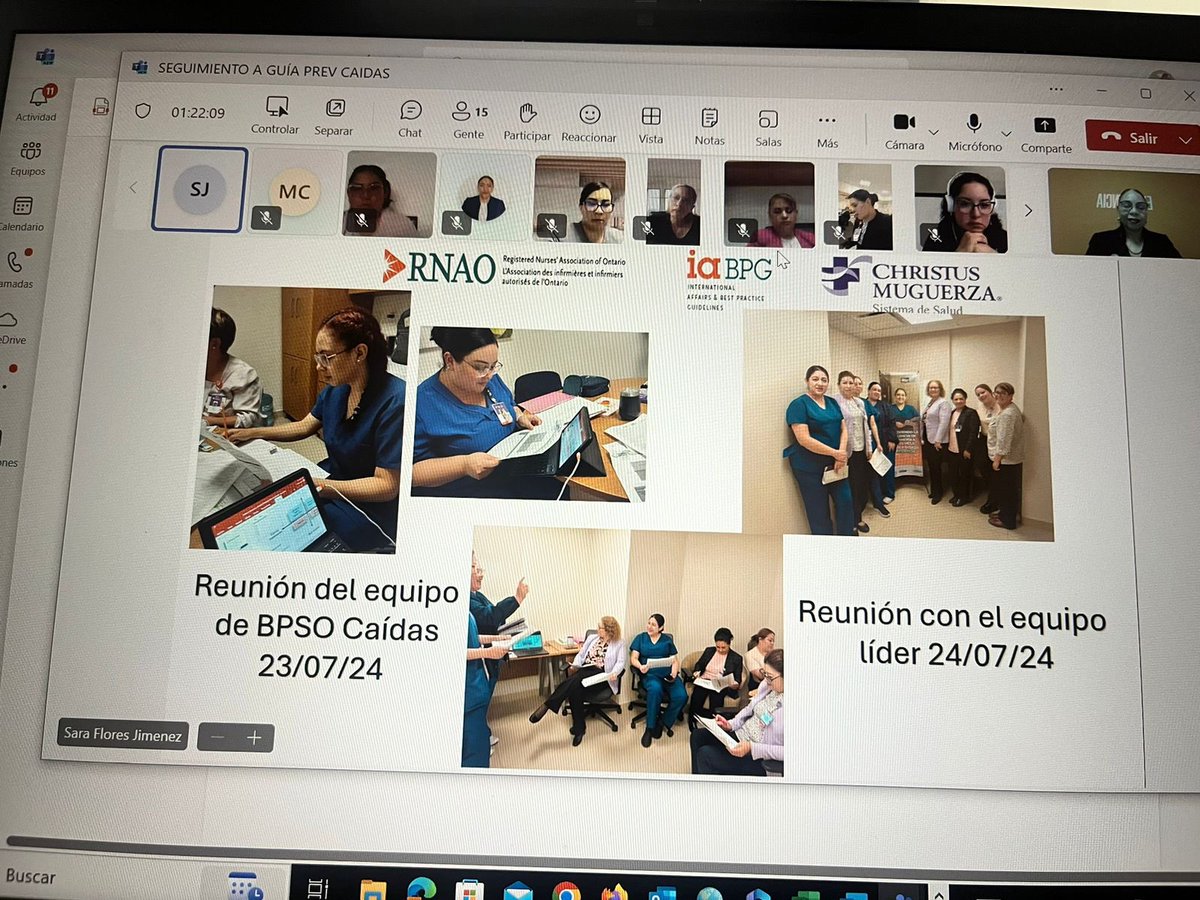Expand the Cámara options chevron

coord(934,131)
